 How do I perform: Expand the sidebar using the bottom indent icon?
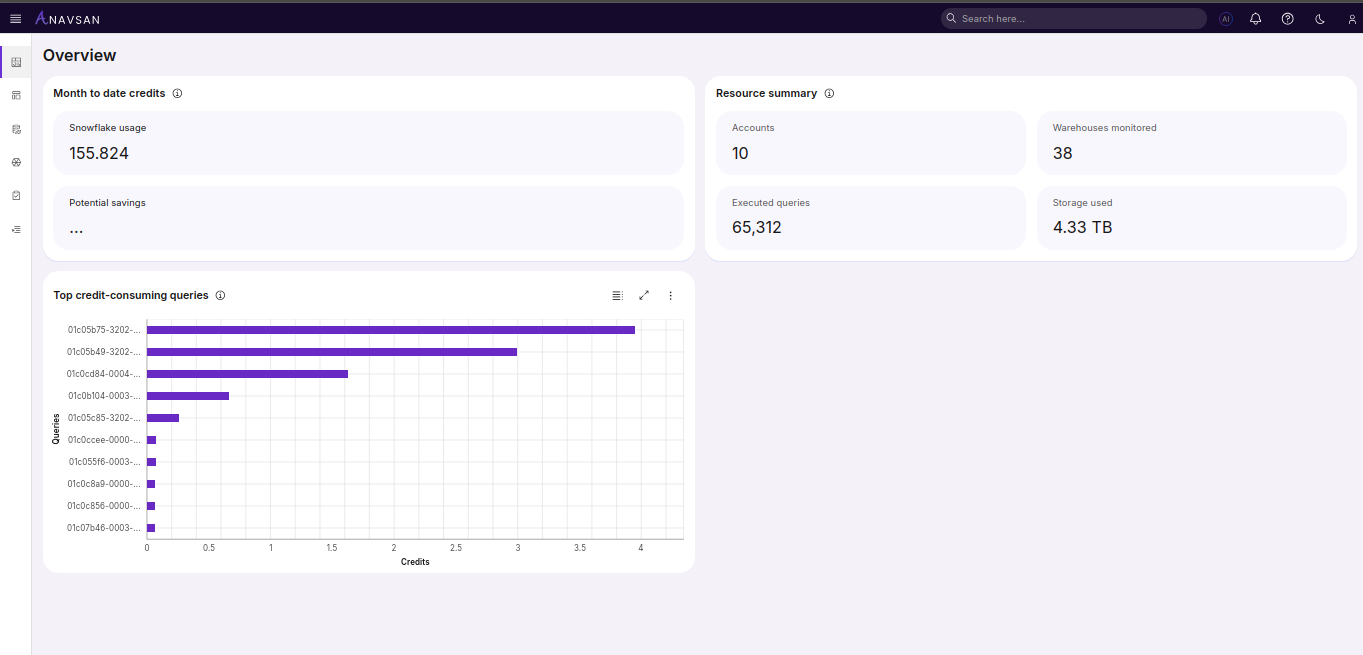pos(16,229)
